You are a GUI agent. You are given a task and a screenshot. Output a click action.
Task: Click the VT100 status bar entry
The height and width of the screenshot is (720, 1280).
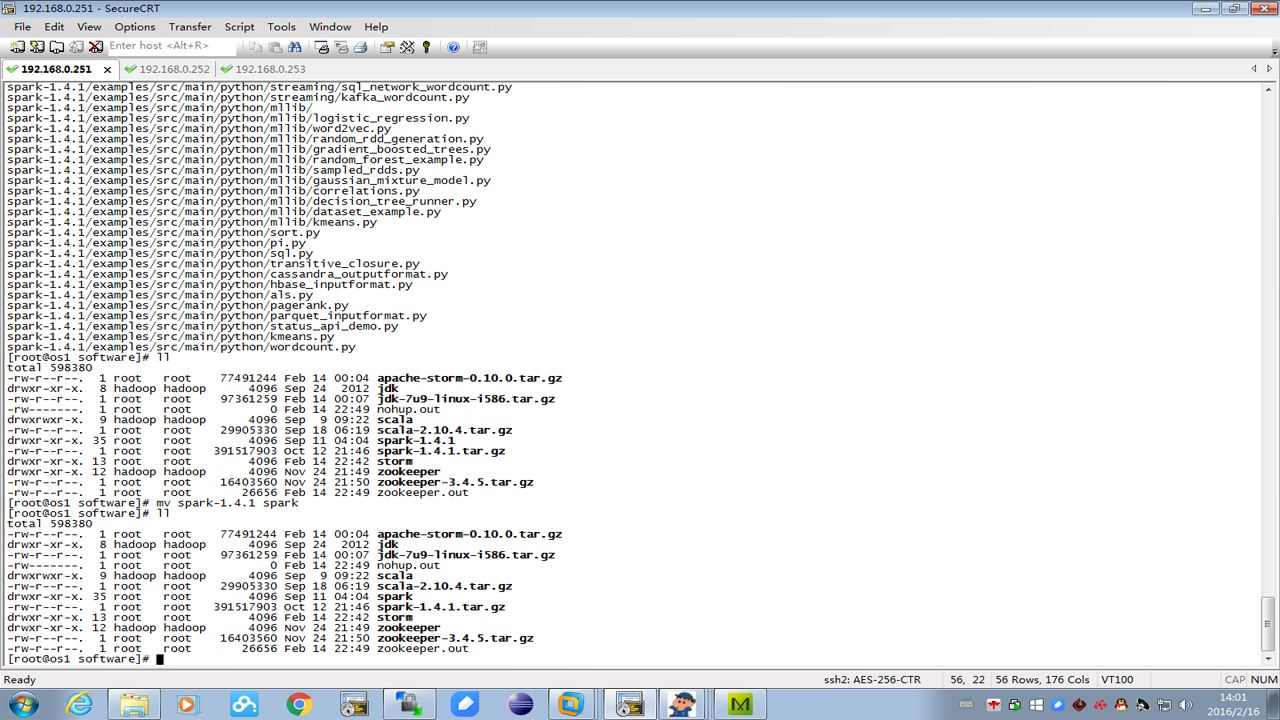coord(1117,680)
